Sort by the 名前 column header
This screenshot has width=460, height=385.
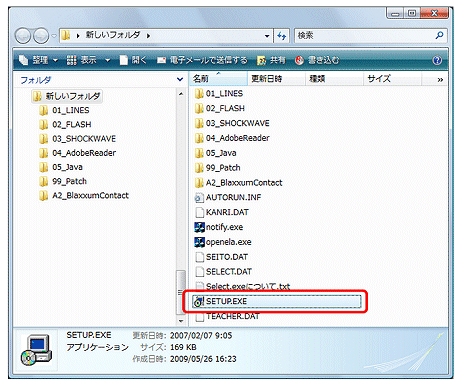[218, 79]
